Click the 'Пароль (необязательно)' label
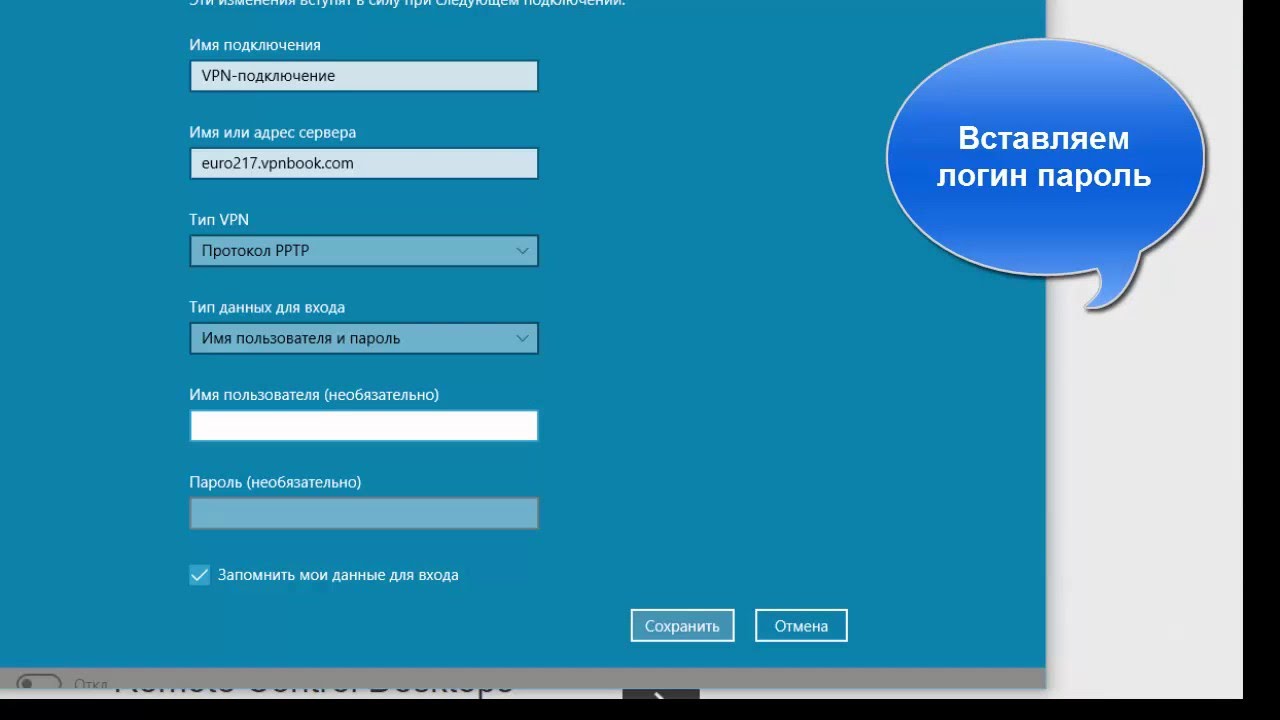1280x720 pixels. pos(275,482)
